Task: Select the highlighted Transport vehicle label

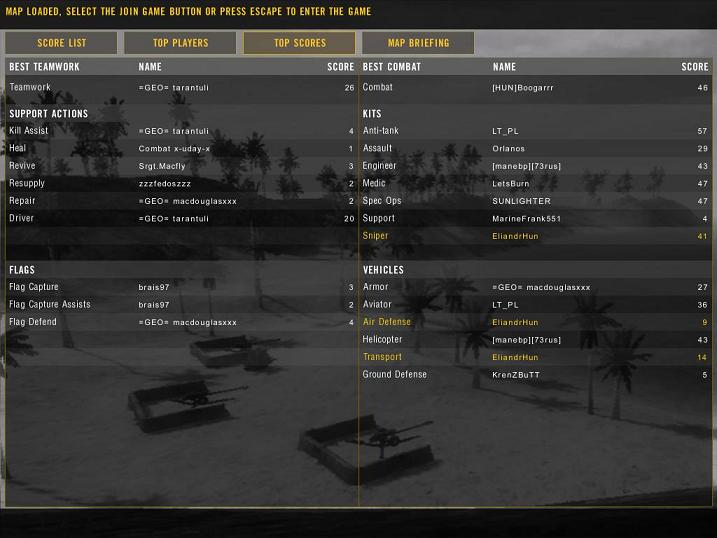Action: (x=382, y=357)
